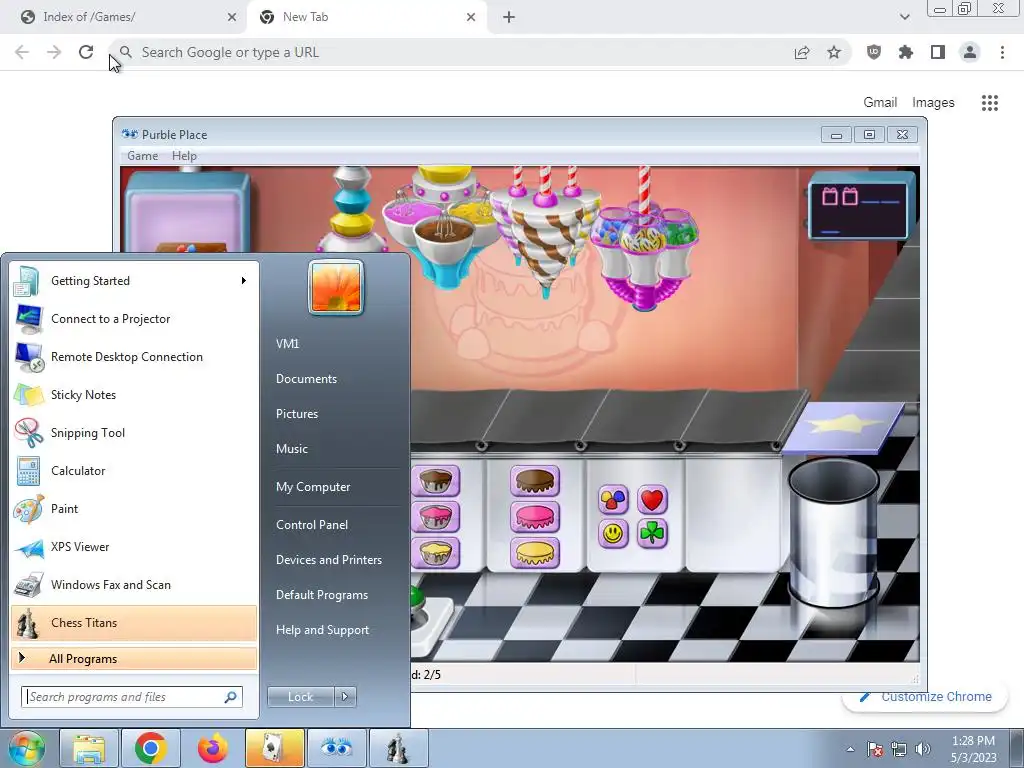Open the share page icon in address bar

pyautogui.click(x=802, y=52)
